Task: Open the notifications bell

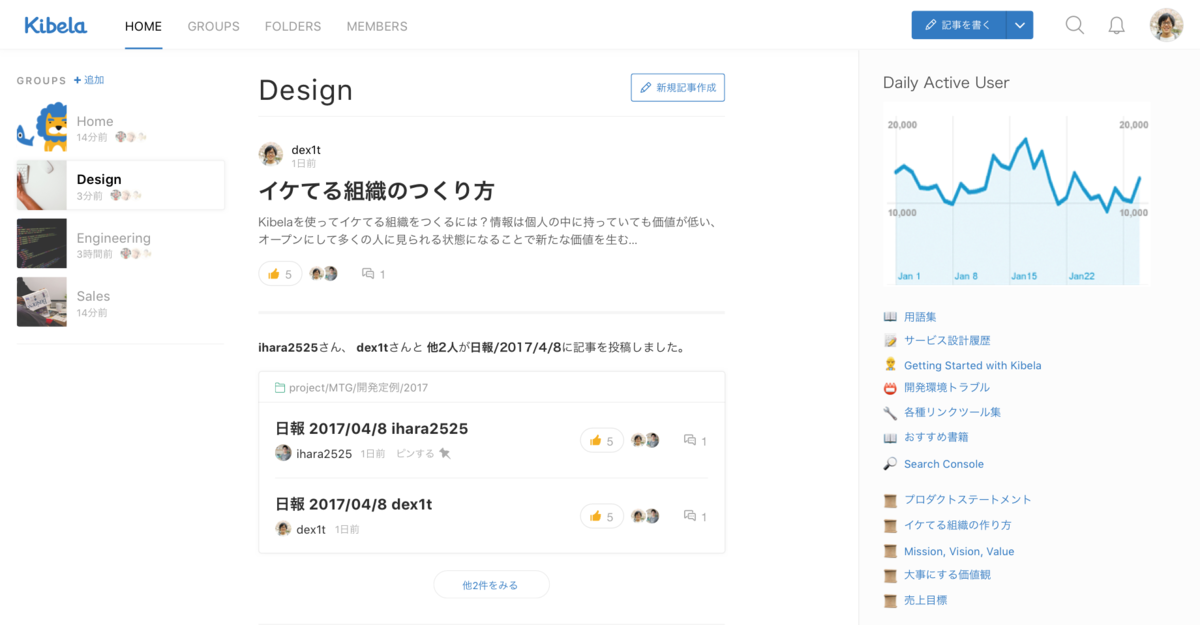Action: pos(1117,25)
